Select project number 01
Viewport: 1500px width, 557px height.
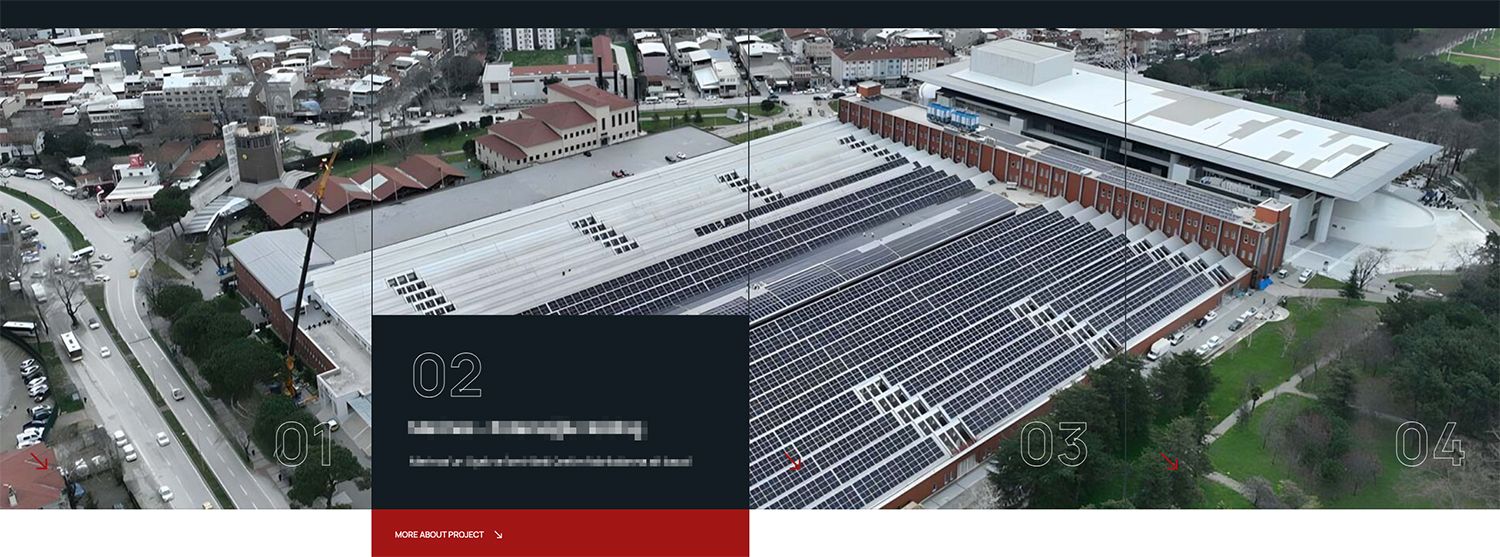[305, 444]
